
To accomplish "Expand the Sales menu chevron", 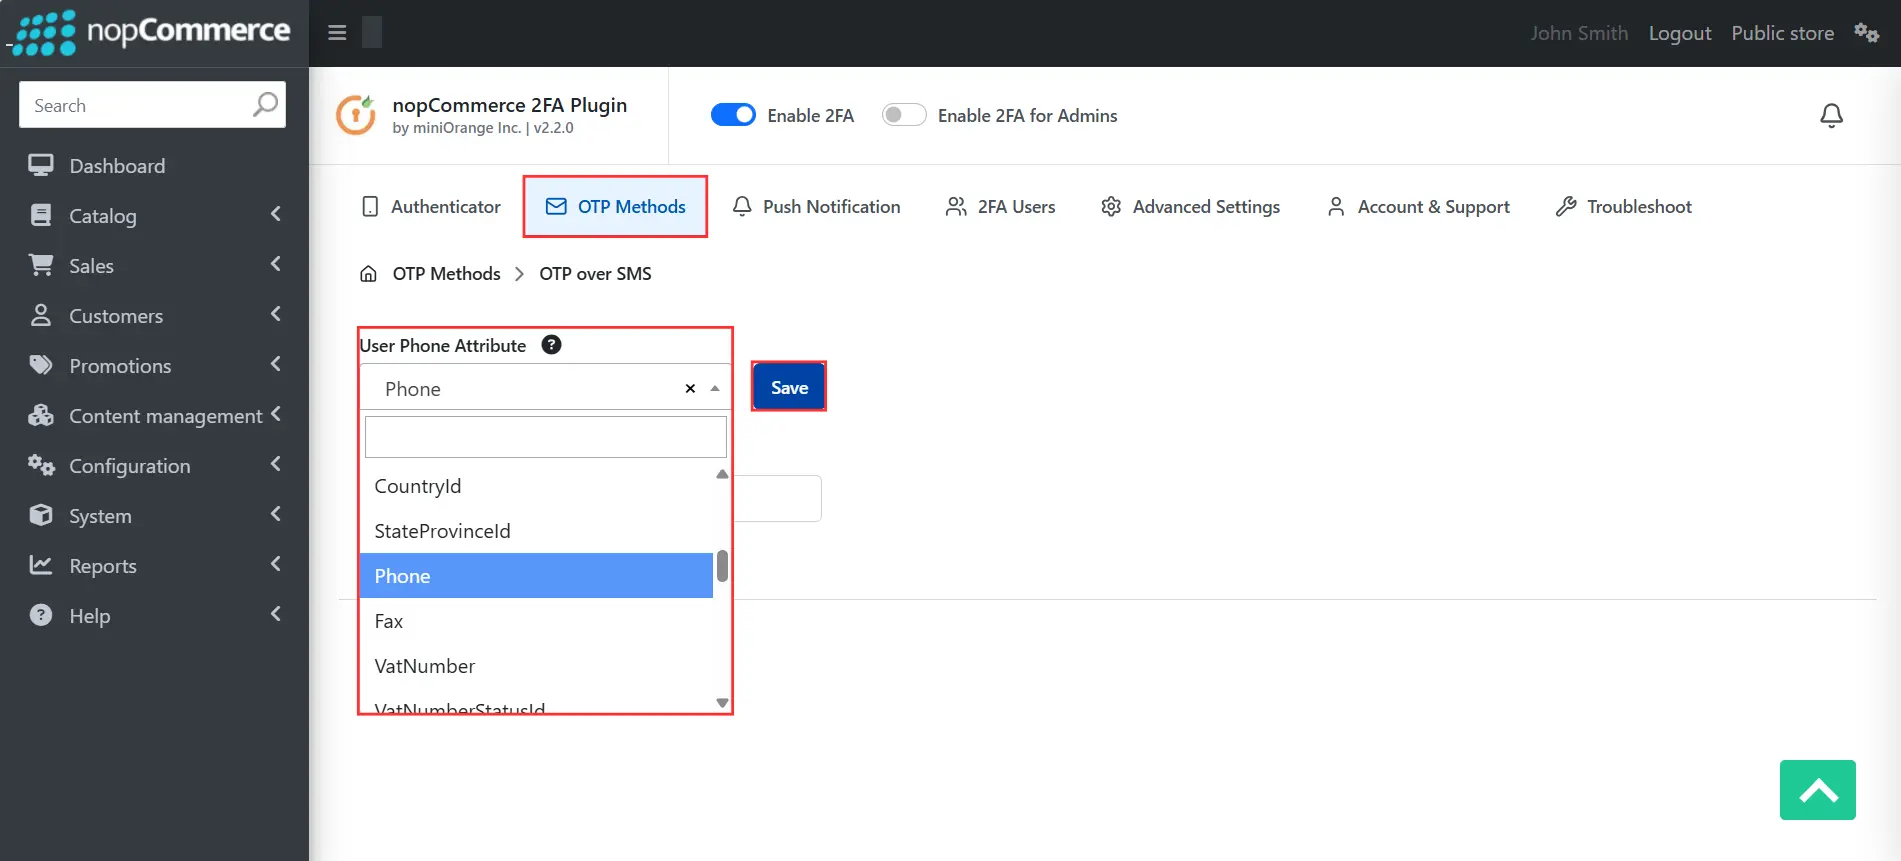I will [276, 264].
